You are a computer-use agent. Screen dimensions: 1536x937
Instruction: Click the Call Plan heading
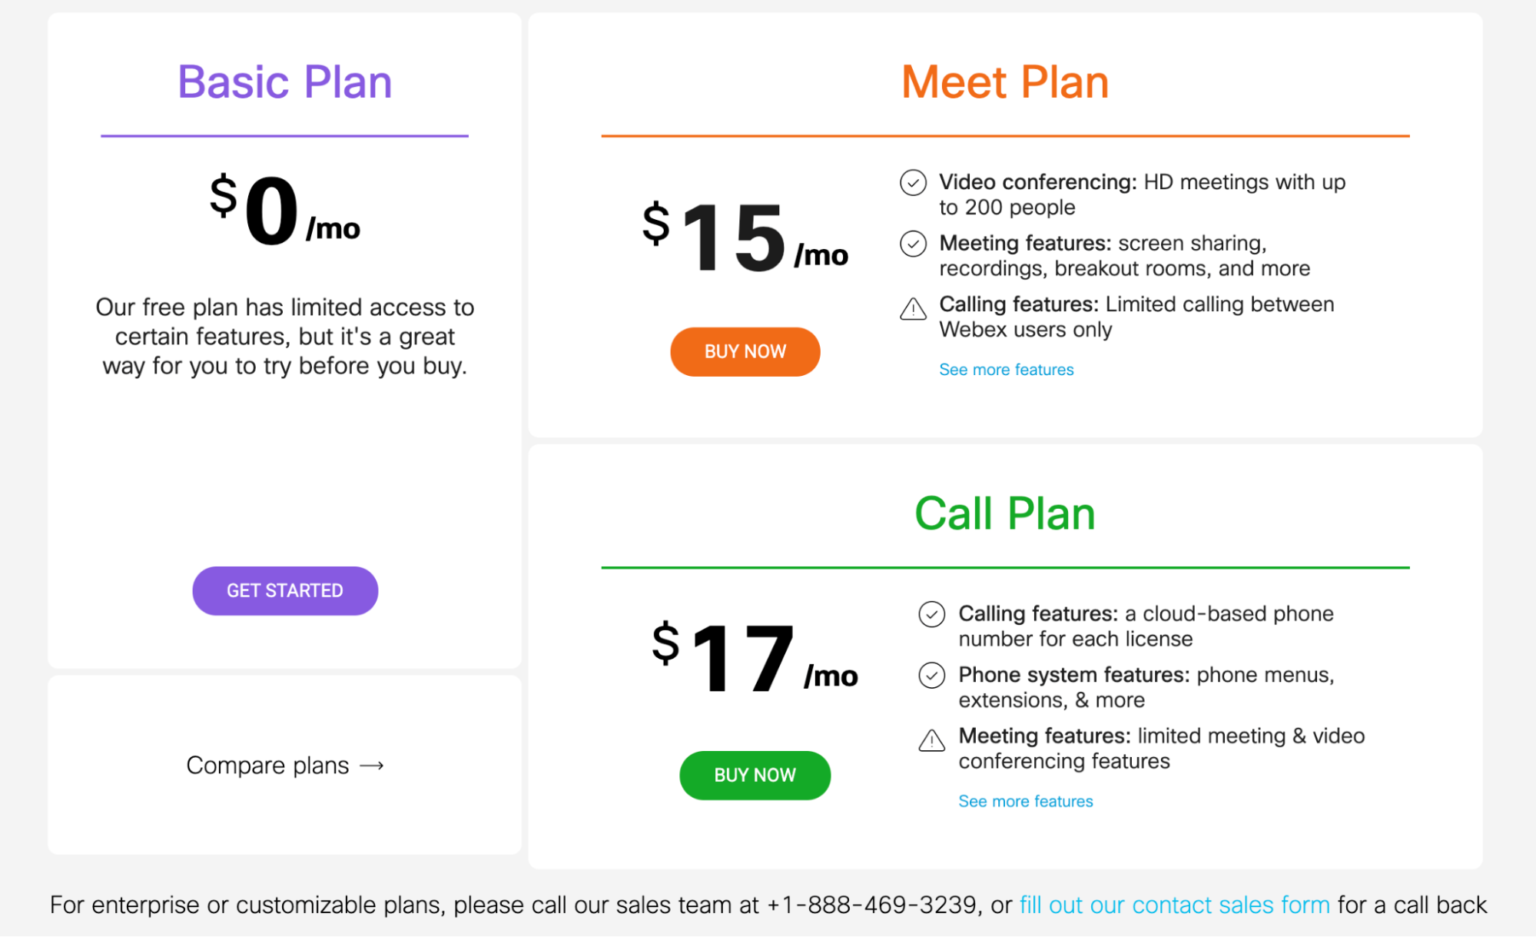click(x=1005, y=514)
